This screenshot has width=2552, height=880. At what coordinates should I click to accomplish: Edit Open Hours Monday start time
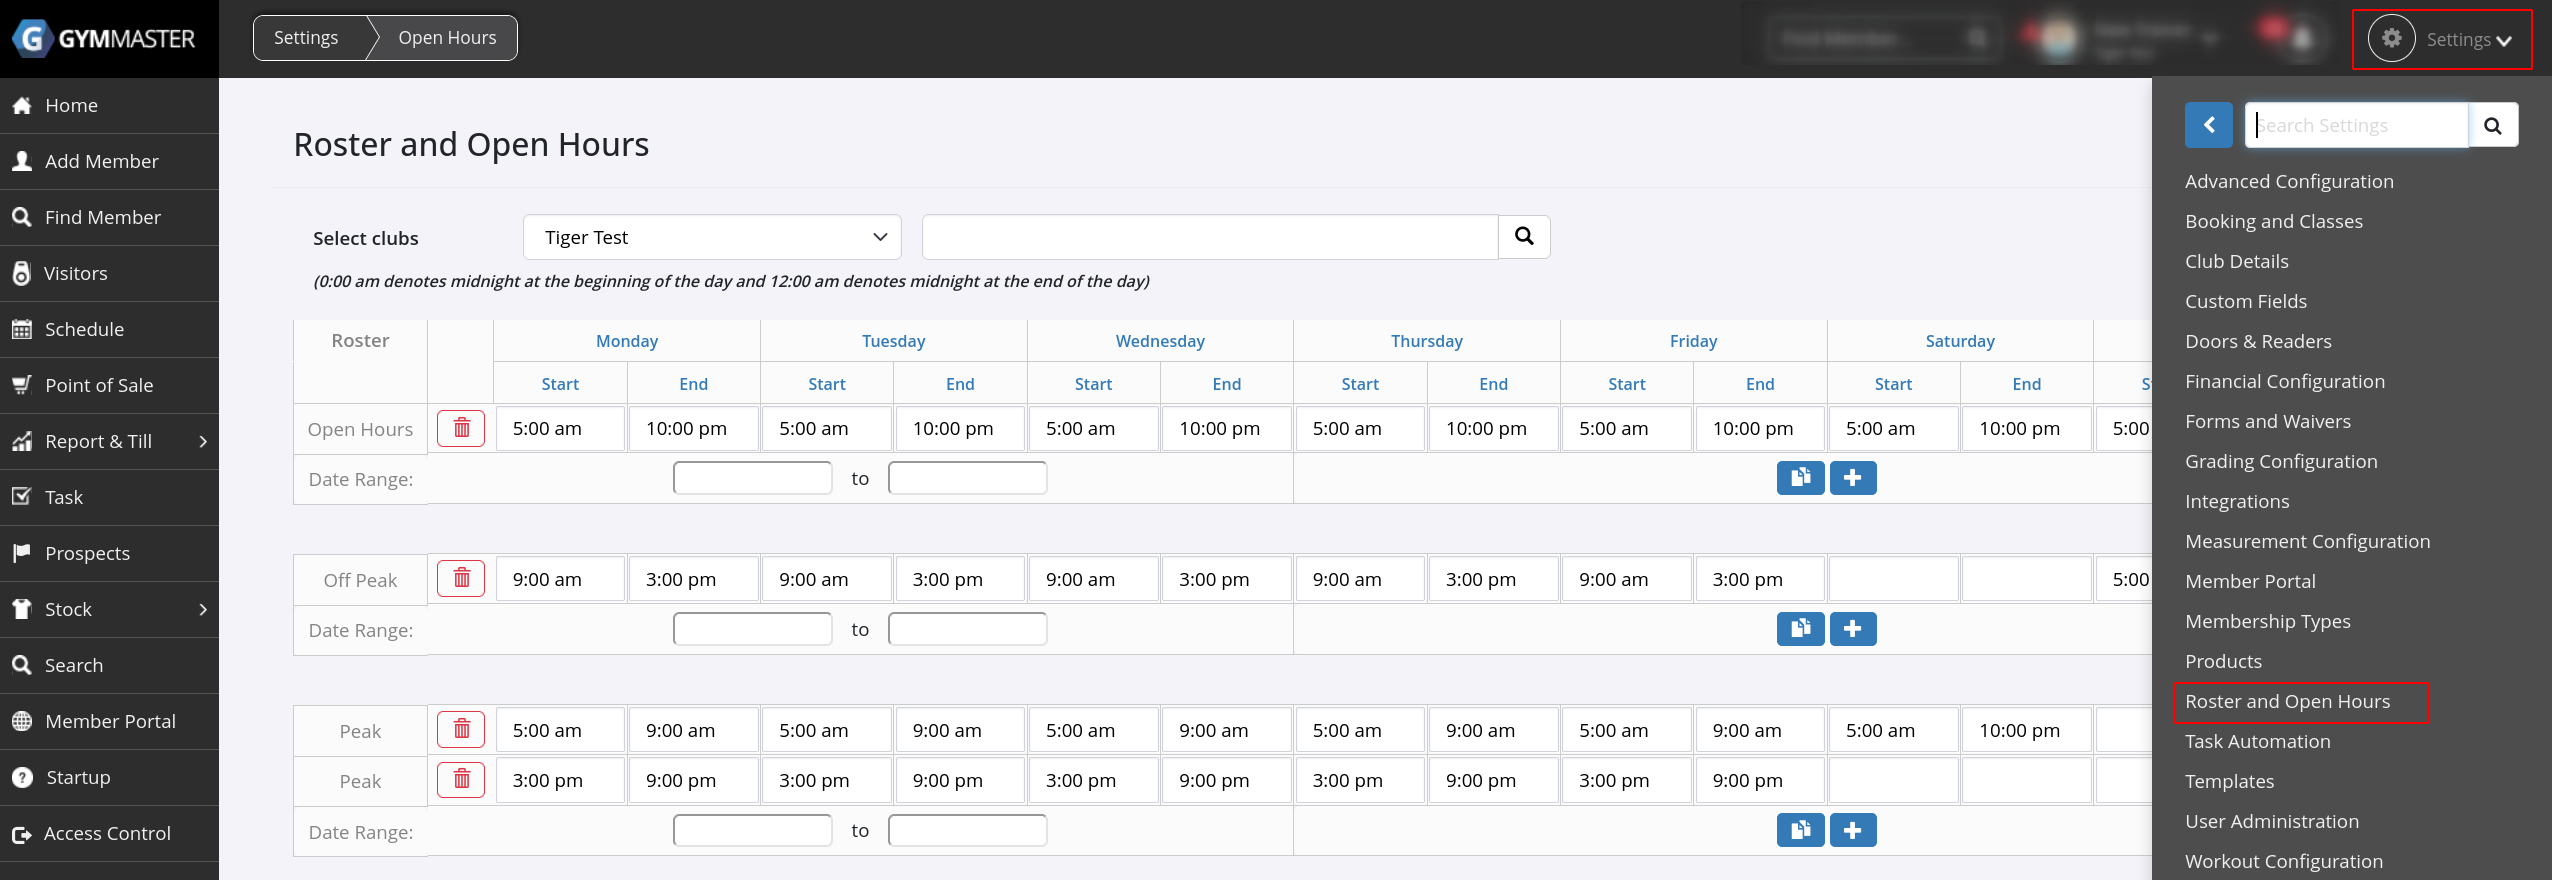tap(560, 429)
